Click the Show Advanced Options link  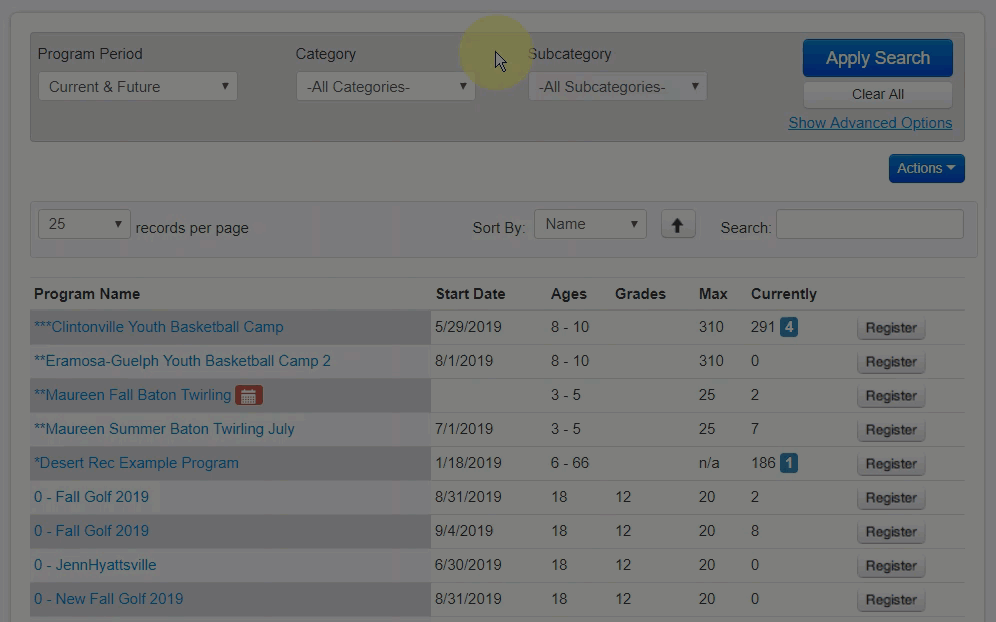tap(870, 123)
